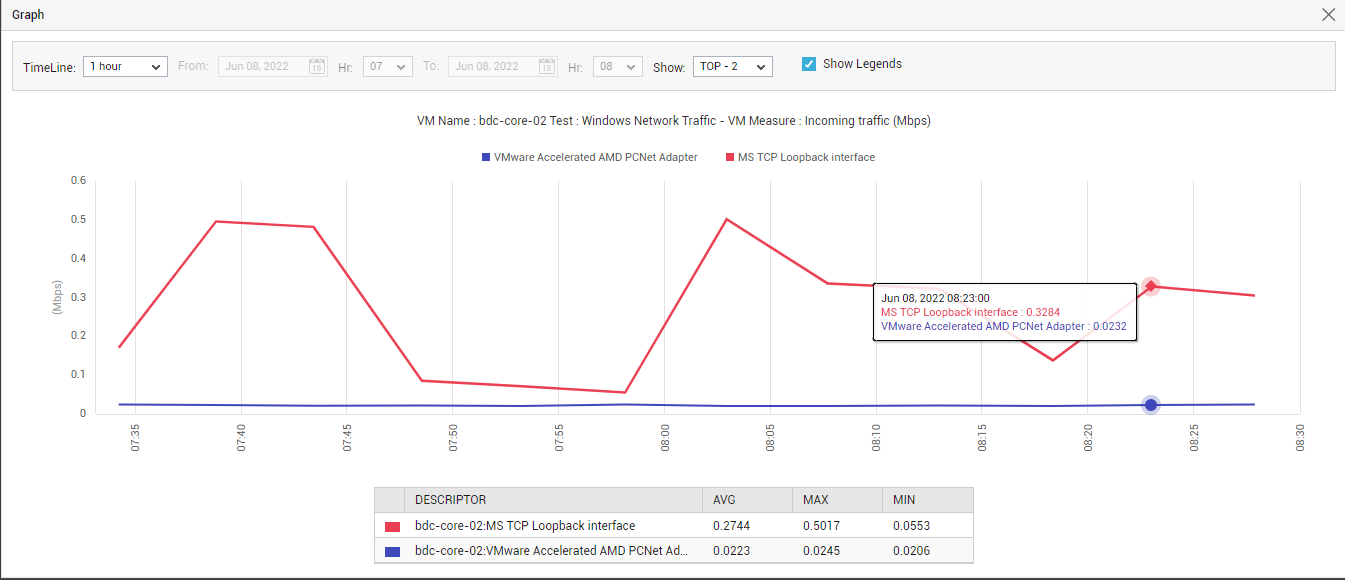
Task: Click the 07:35 x-axis label
Action: coord(135,438)
